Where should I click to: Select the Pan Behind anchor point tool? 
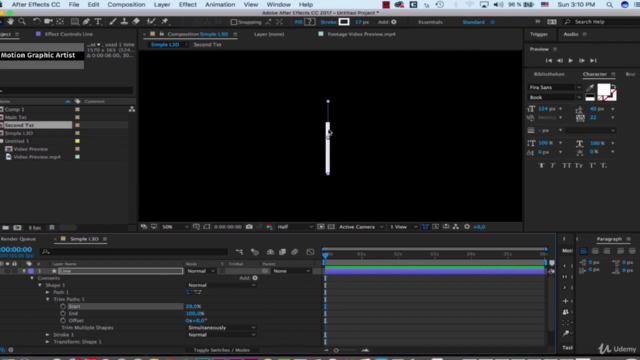[x=60, y=22]
